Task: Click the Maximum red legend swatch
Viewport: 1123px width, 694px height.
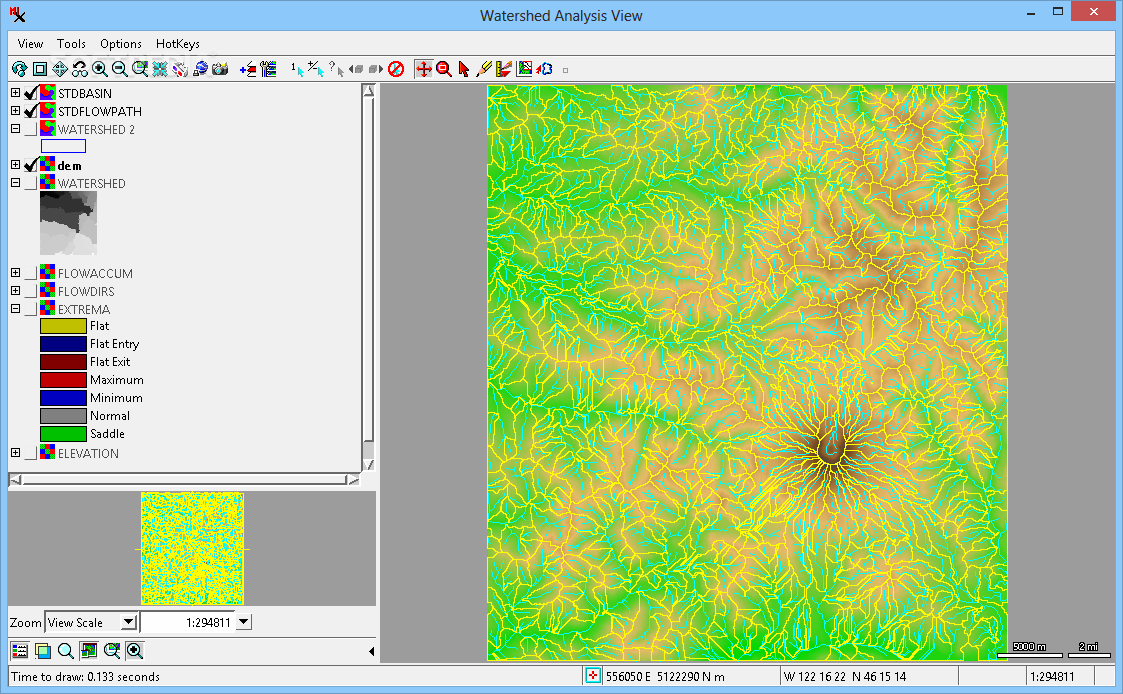Action: [x=63, y=380]
